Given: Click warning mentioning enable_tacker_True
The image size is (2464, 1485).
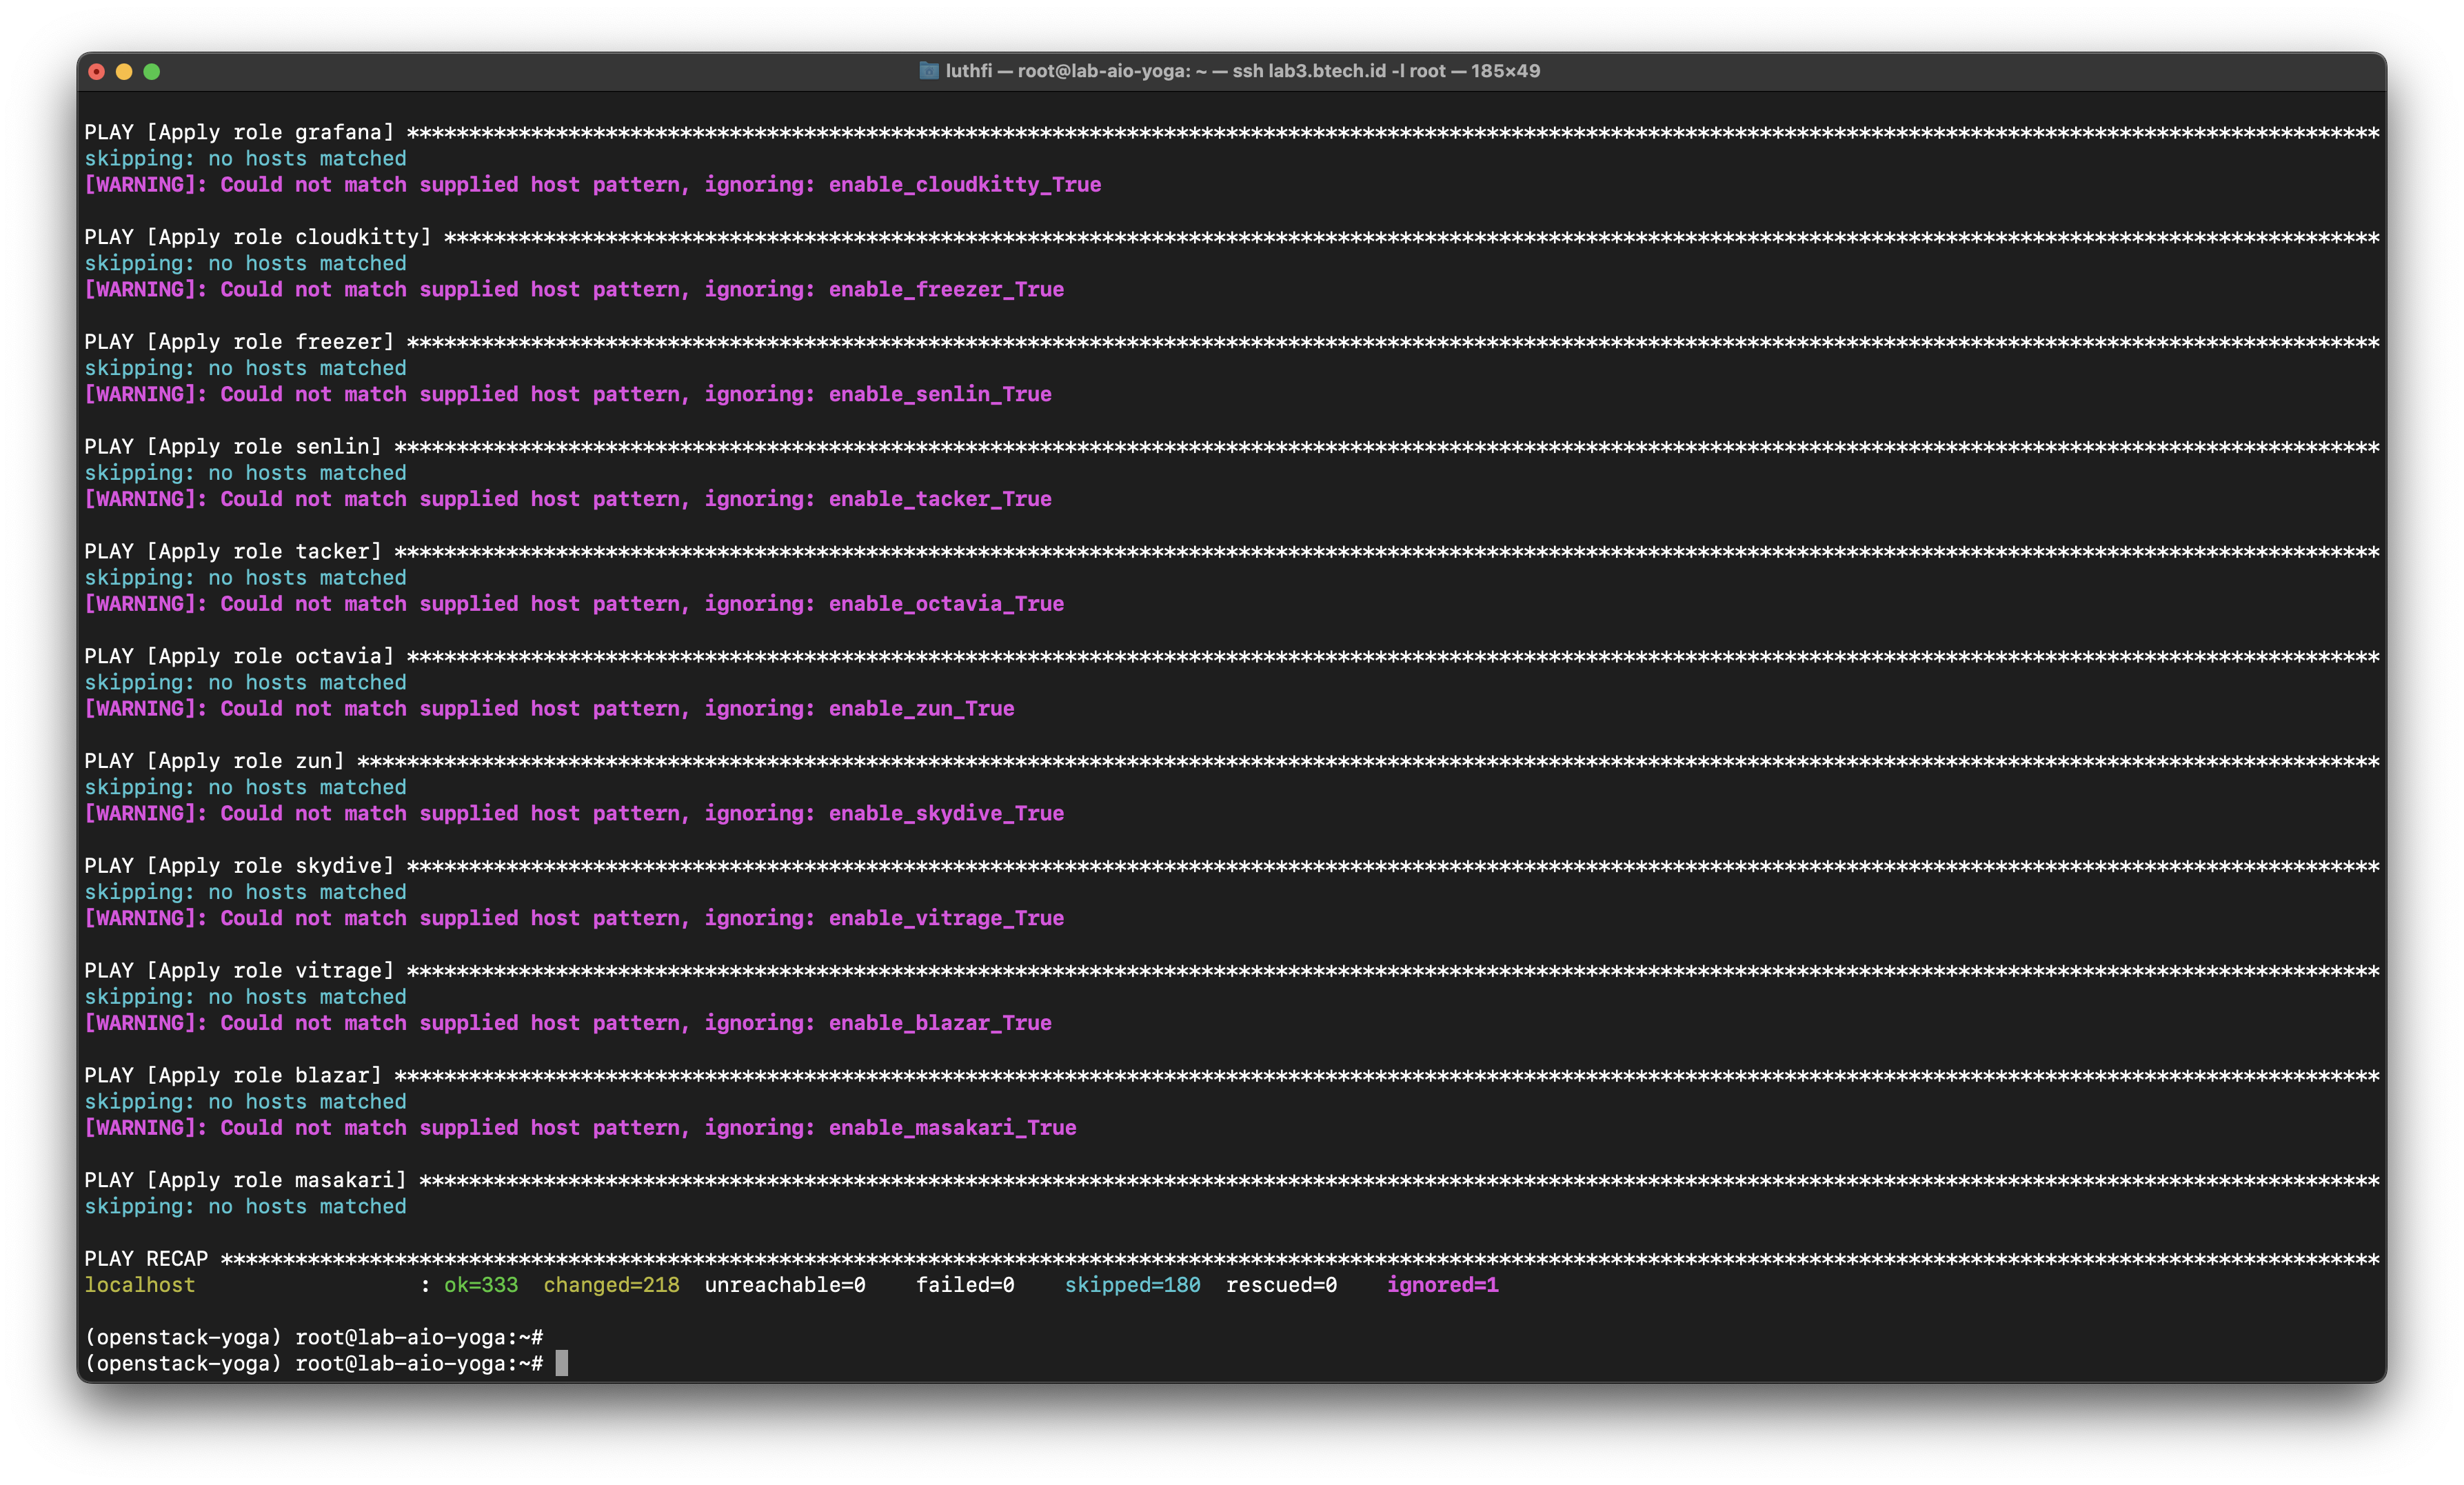Looking at the screenshot, I should point(568,499).
